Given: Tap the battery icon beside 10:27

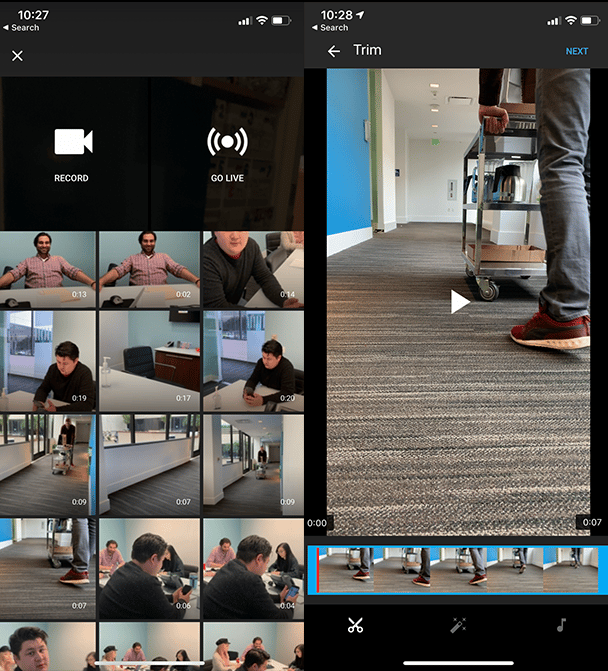Looking at the screenshot, I should (281, 20).
